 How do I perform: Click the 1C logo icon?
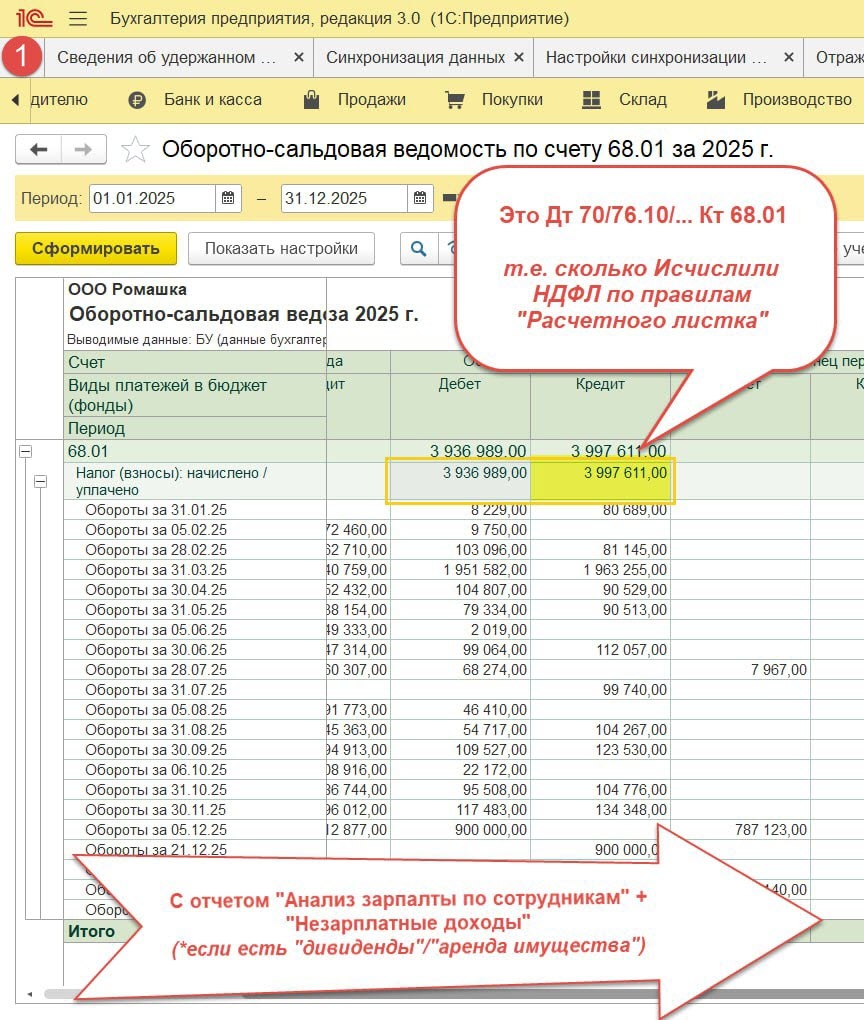[34, 18]
